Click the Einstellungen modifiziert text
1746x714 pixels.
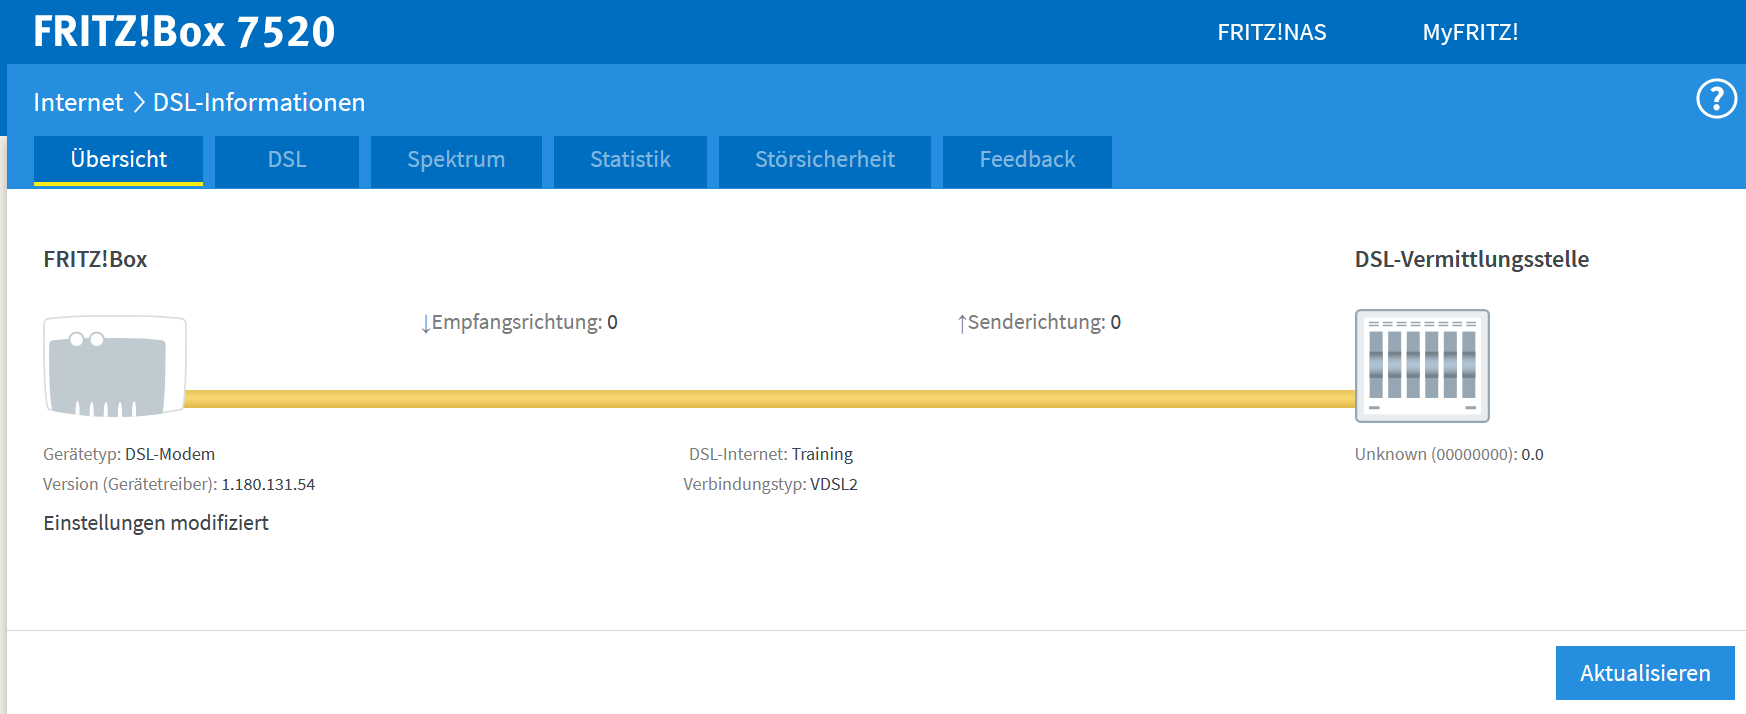coord(156,523)
